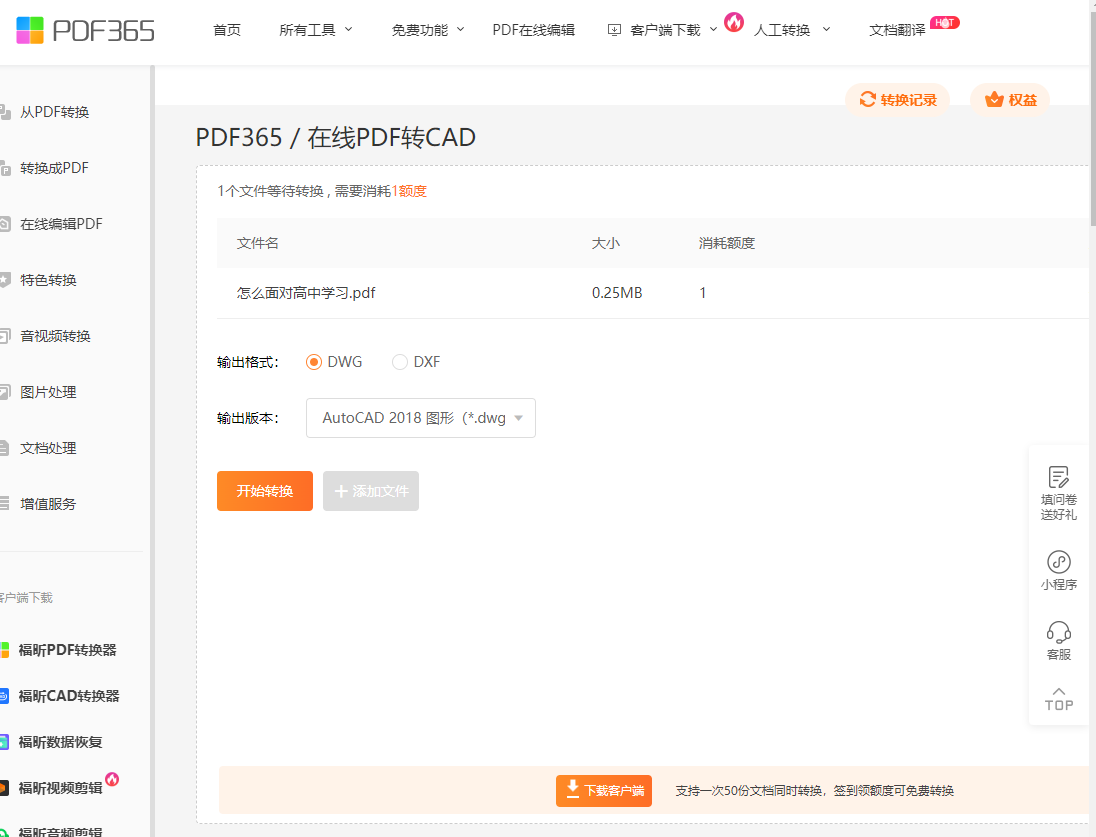Click the 0.25MB size cell

point(617,293)
